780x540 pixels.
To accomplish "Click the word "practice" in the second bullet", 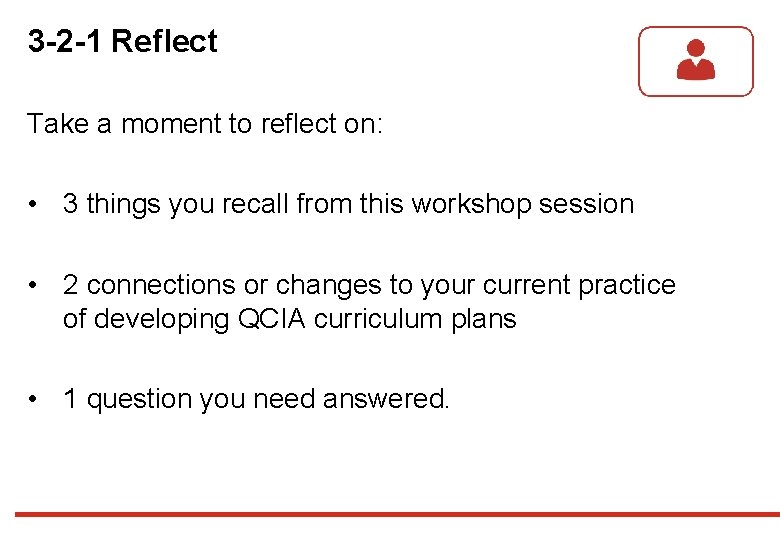I will pyautogui.click(x=627, y=286).
